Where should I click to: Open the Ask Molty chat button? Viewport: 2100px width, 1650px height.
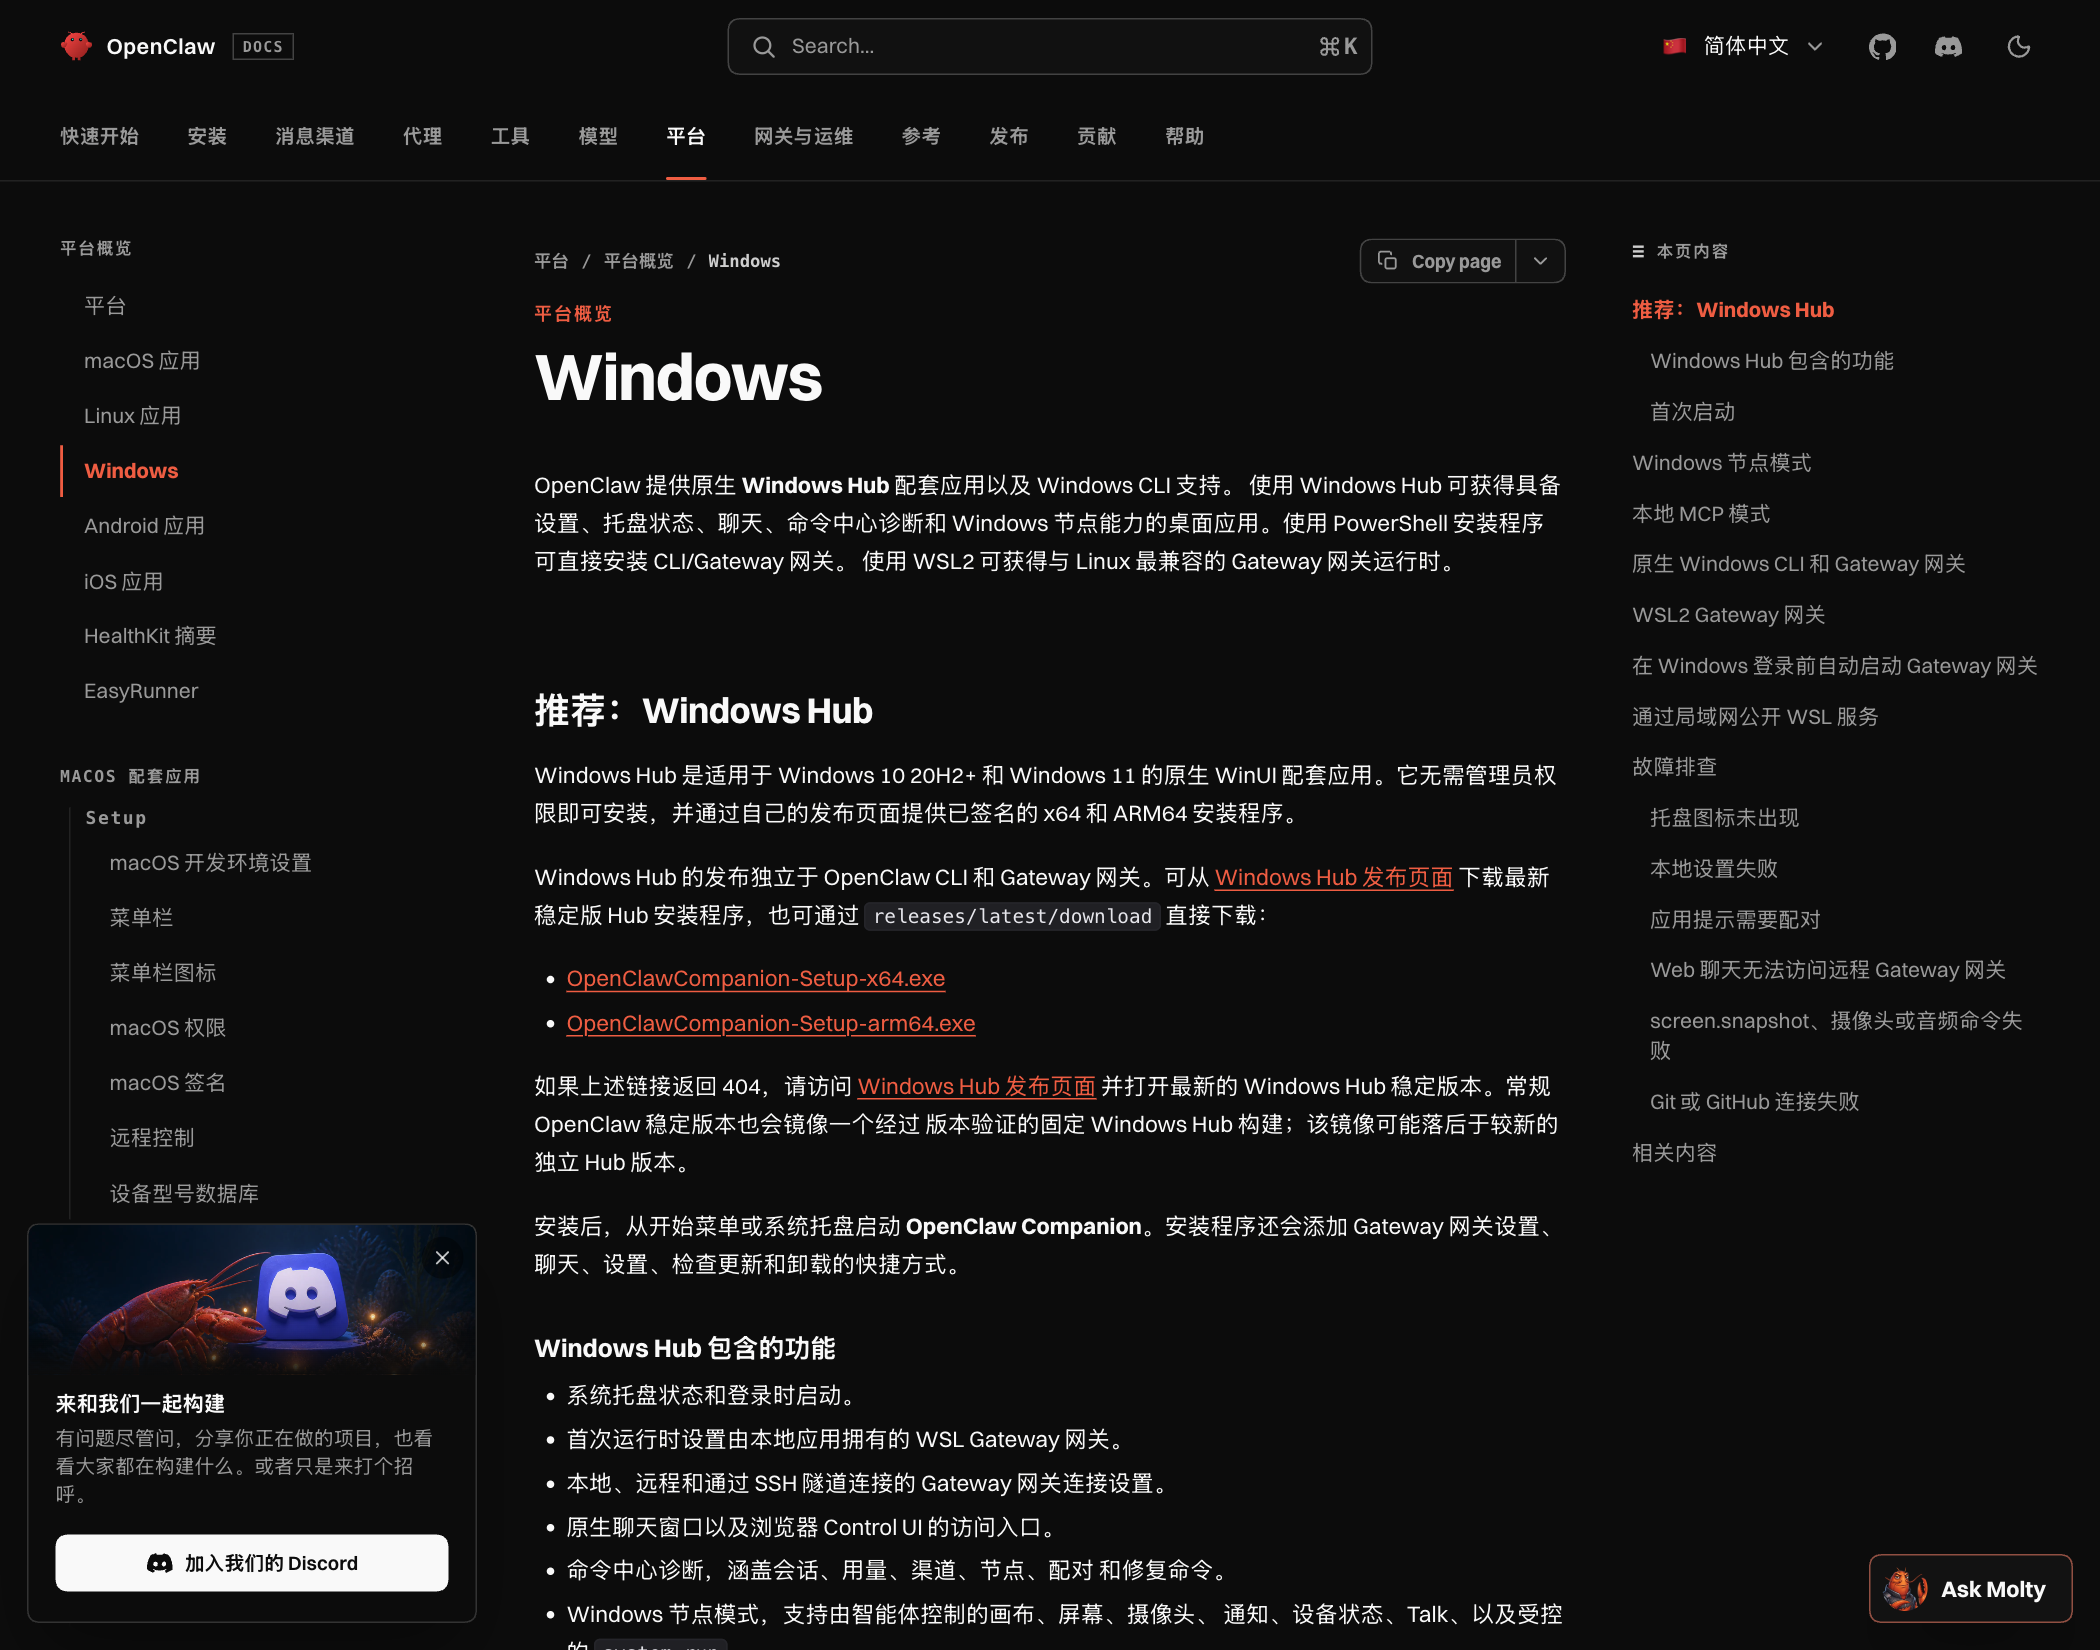coord(1970,1589)
